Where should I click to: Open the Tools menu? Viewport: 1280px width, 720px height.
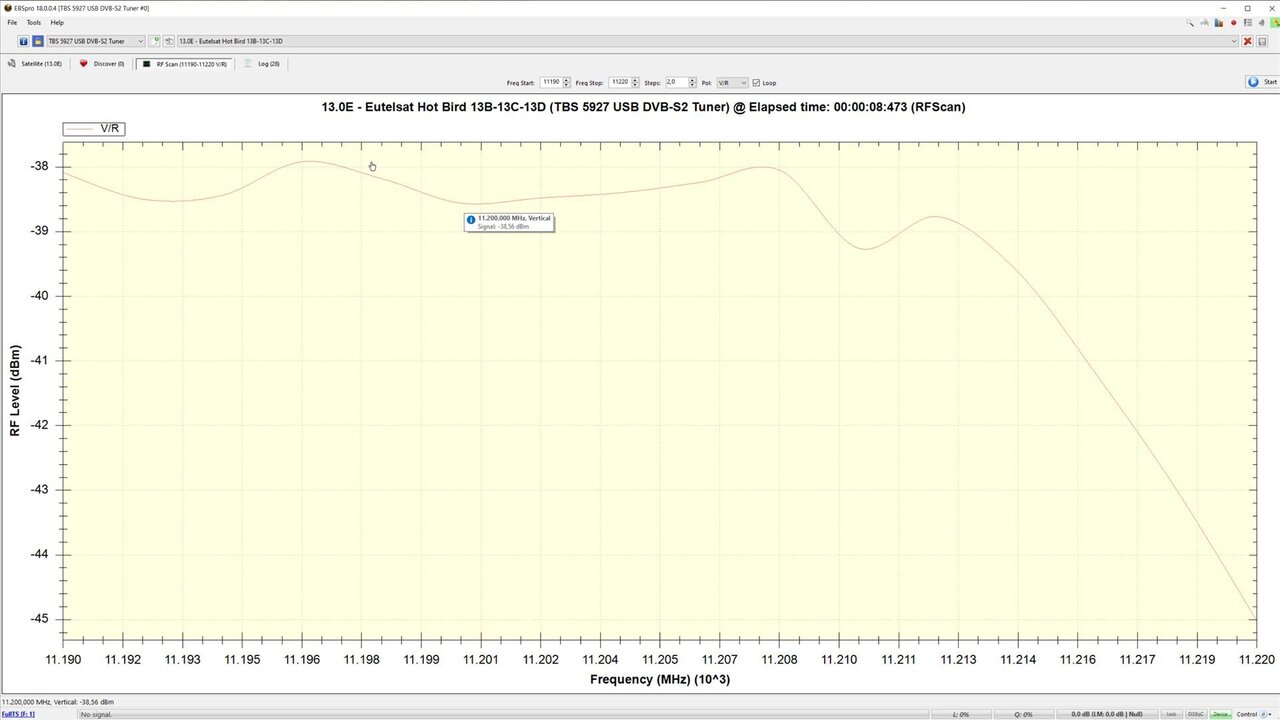33,22
